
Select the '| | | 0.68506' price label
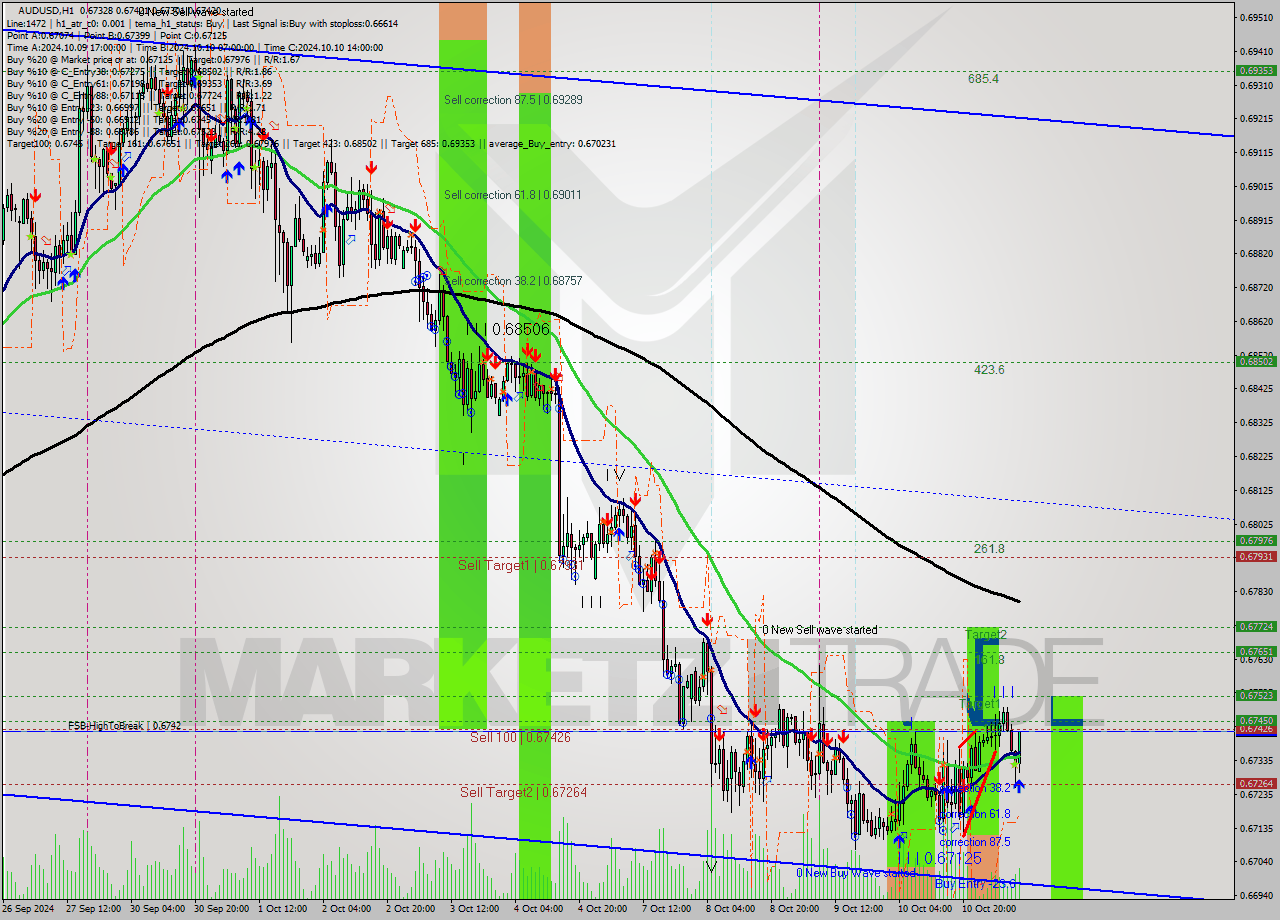click(x=508, y=329)
